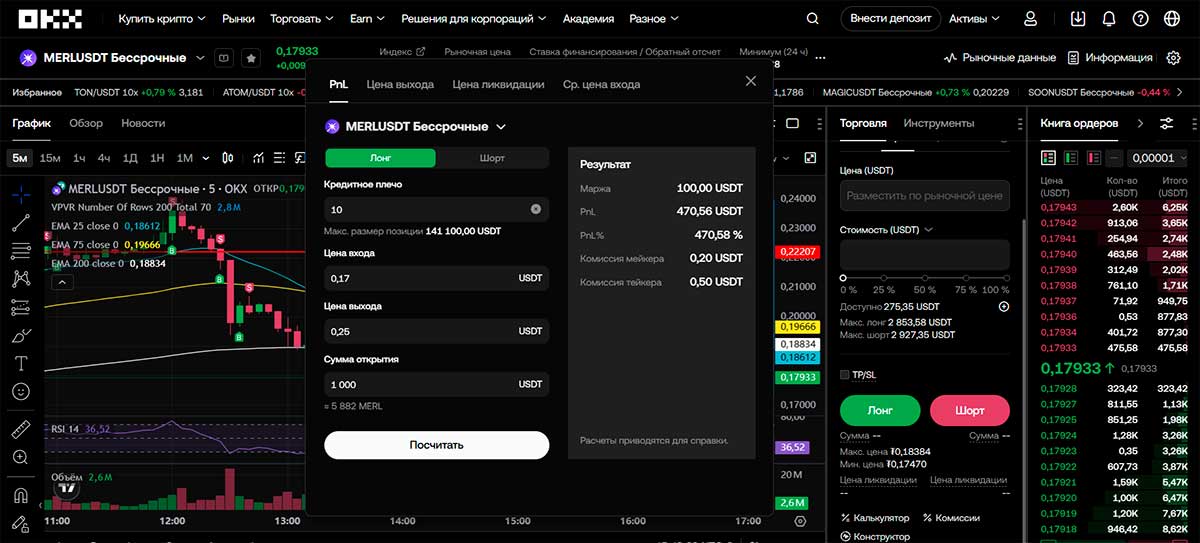Open chart indicators icon

coord(259,158)
